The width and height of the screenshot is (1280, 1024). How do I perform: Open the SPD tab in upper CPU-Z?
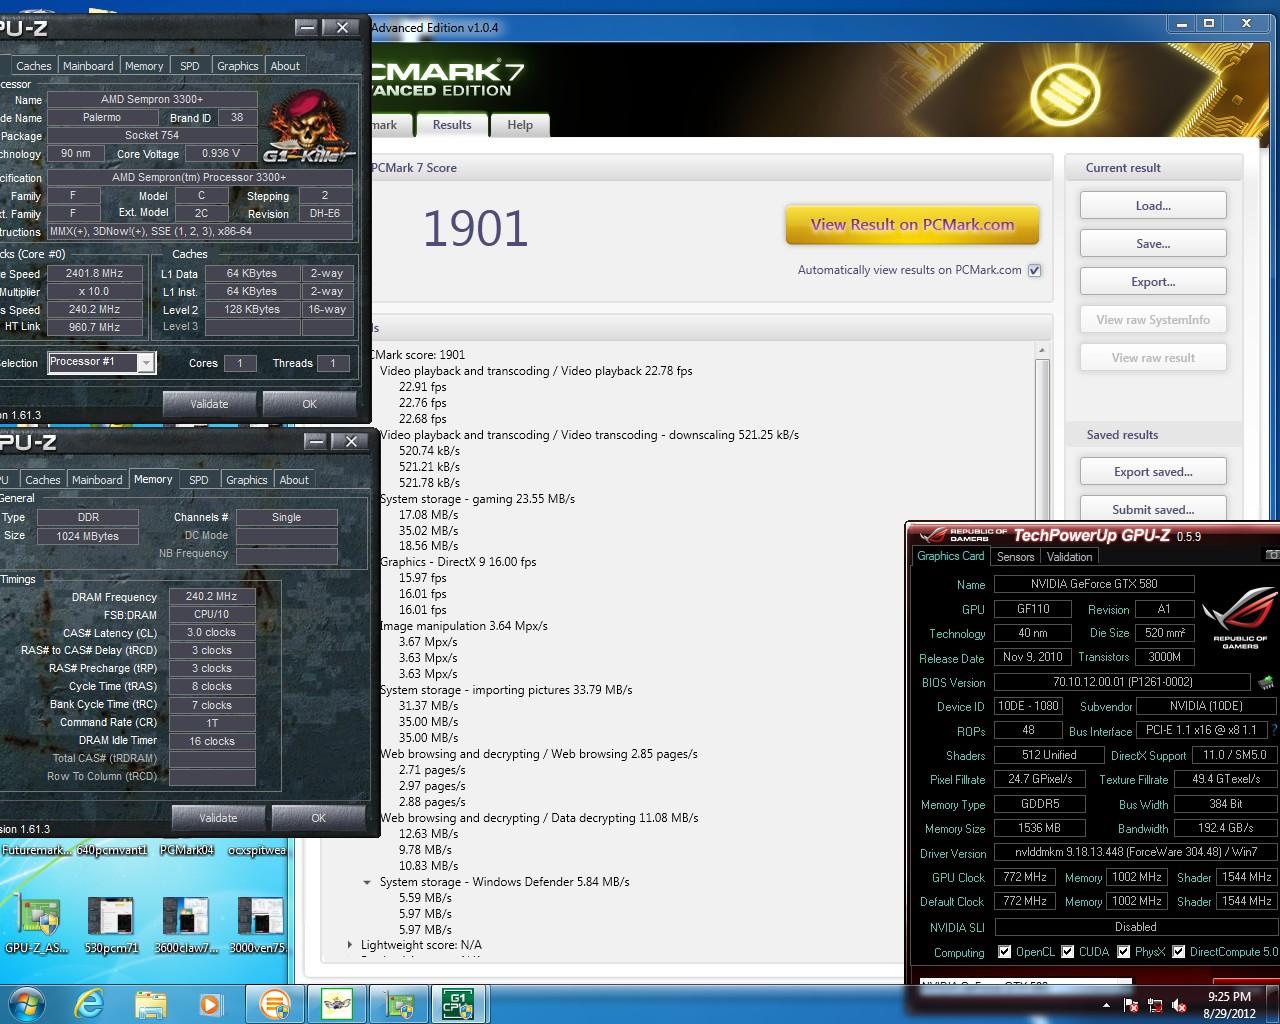[189, 66]
